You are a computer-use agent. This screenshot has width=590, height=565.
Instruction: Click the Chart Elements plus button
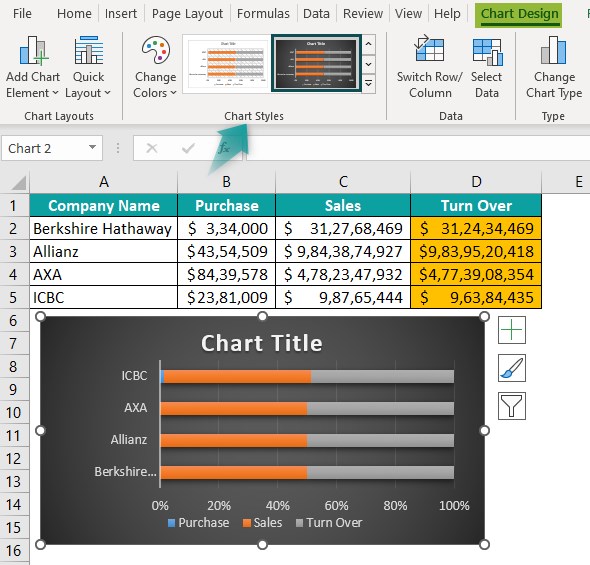click(x=512, y=330)
